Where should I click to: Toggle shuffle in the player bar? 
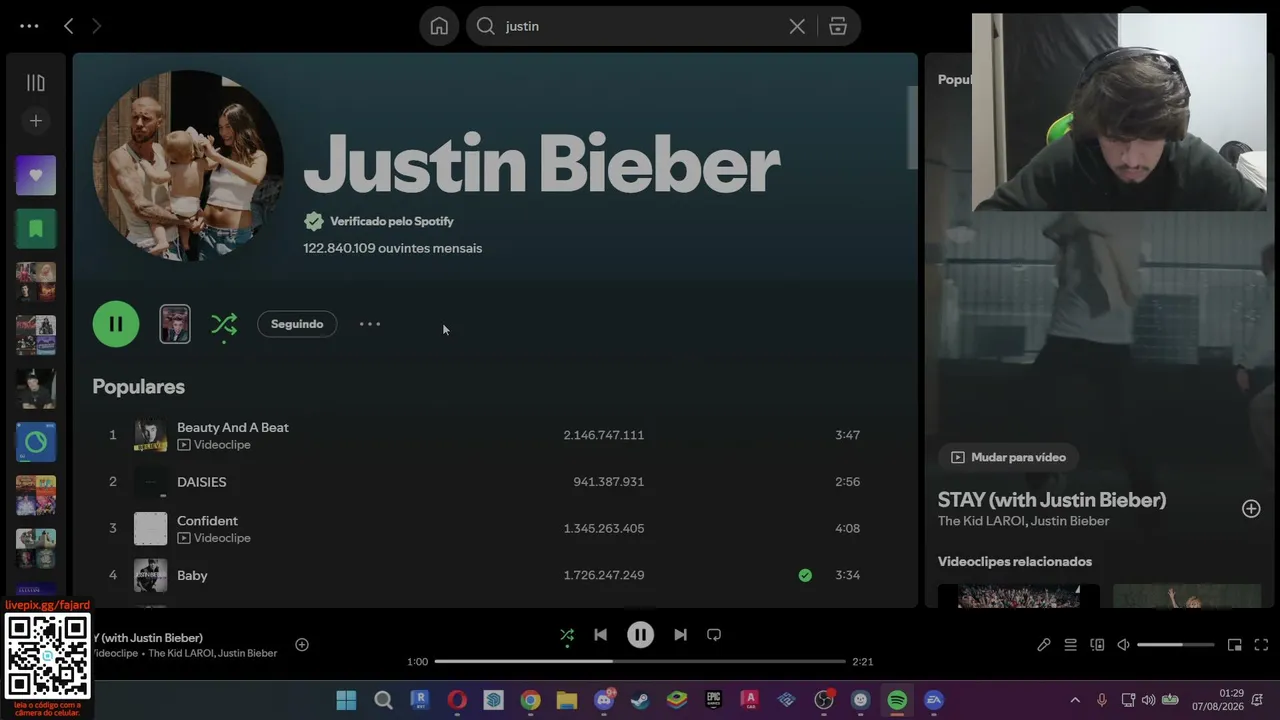(567, 635)
